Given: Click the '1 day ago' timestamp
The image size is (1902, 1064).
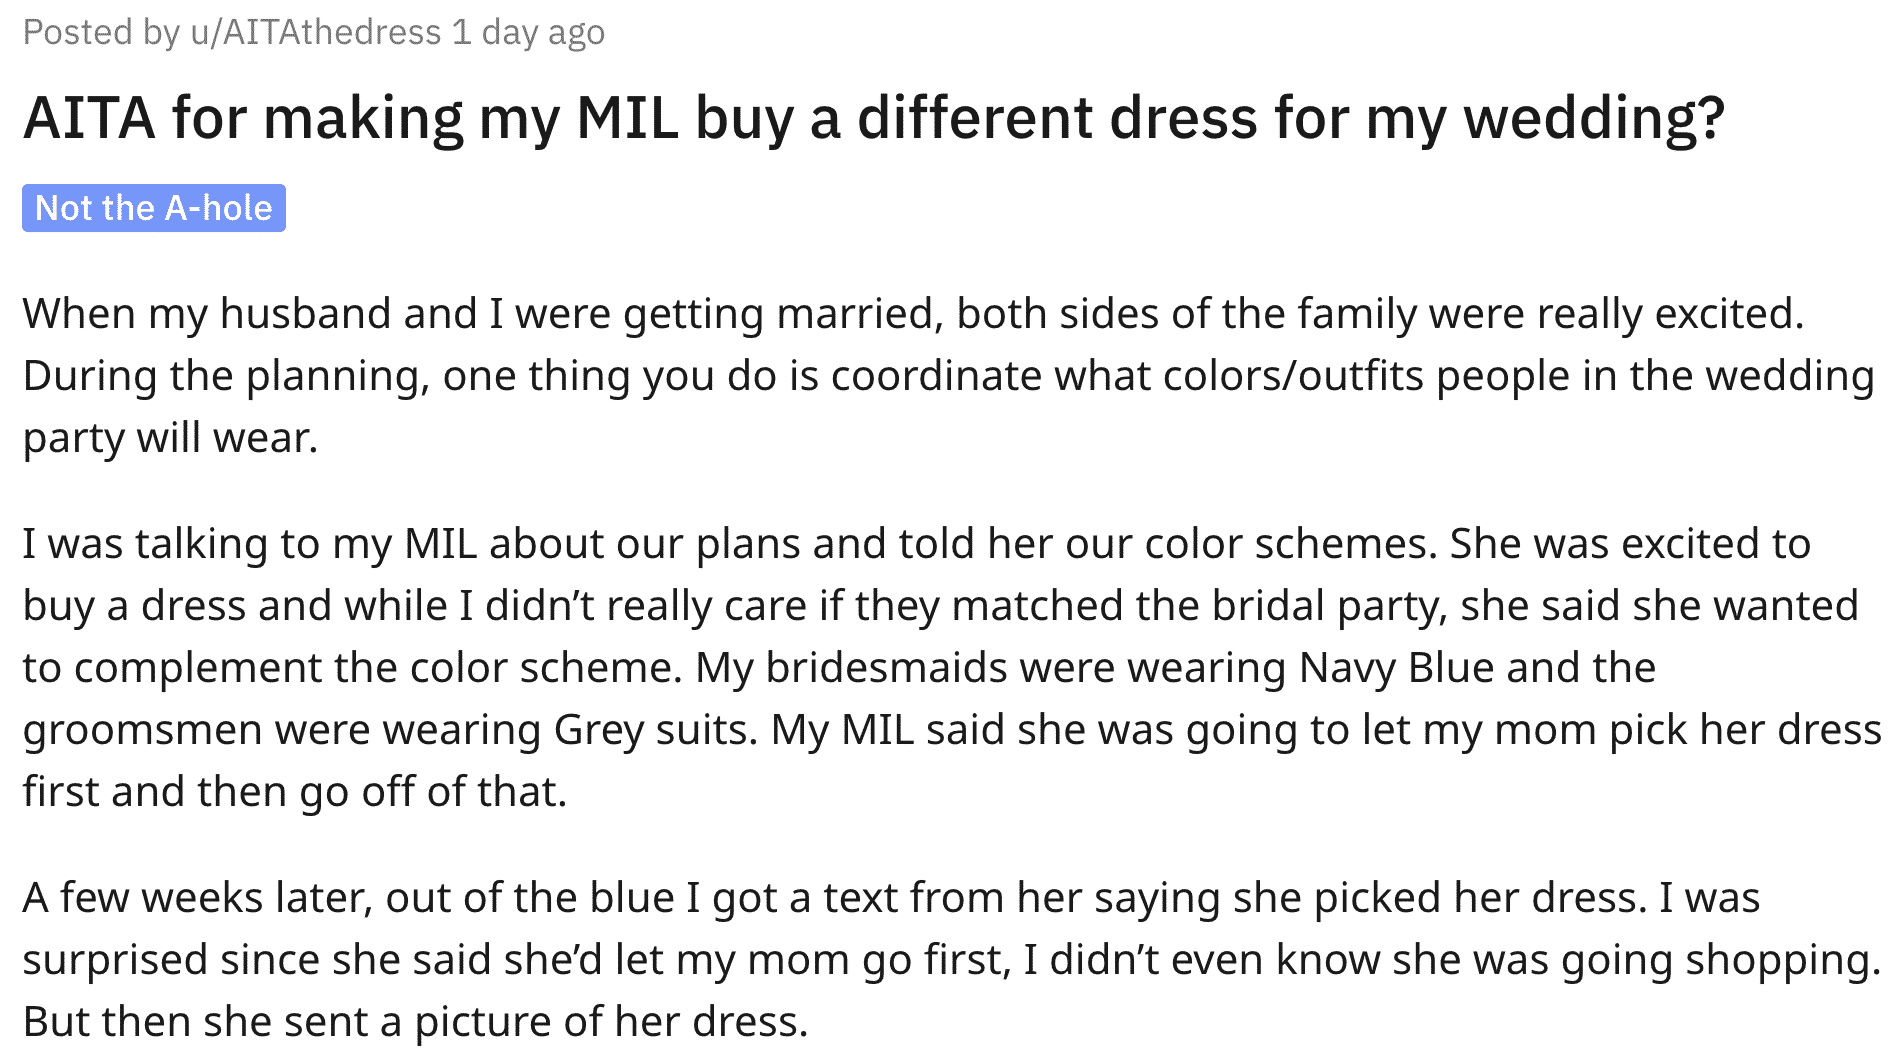Looking at the screenshot, I should [528, 33].
